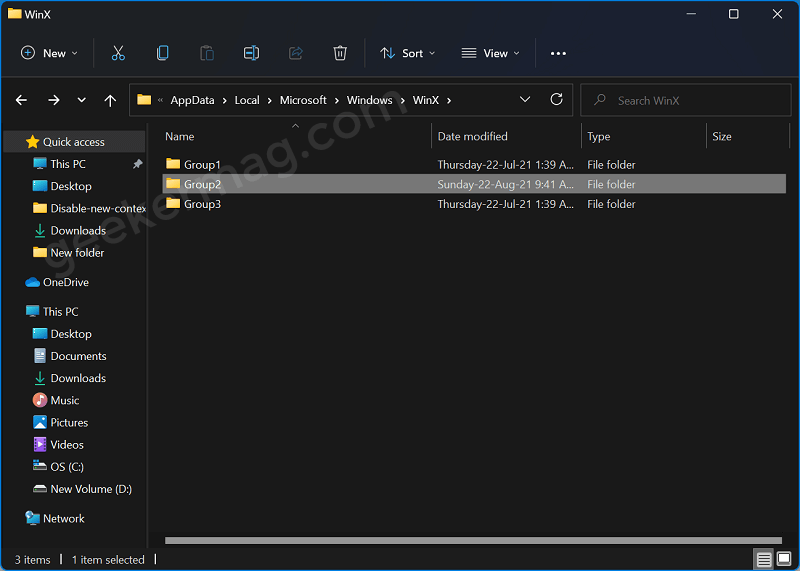
Task: Click the Network icon in sidebar
Action: [33, 518]
